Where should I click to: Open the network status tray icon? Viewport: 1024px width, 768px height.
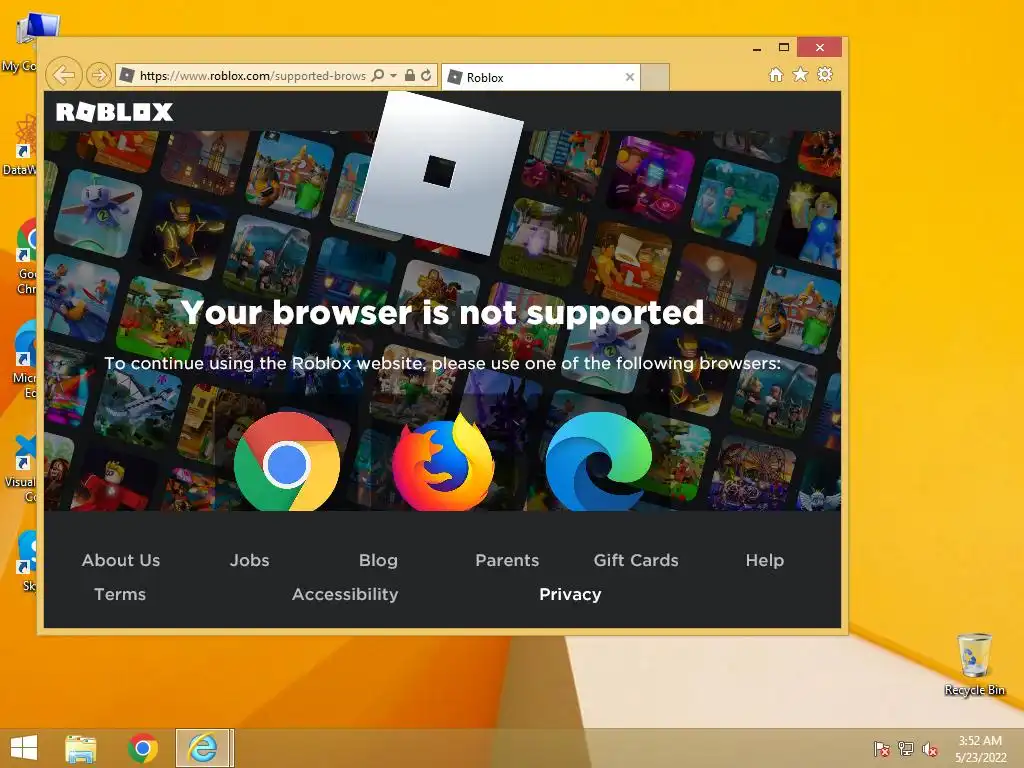pos(906,749)
